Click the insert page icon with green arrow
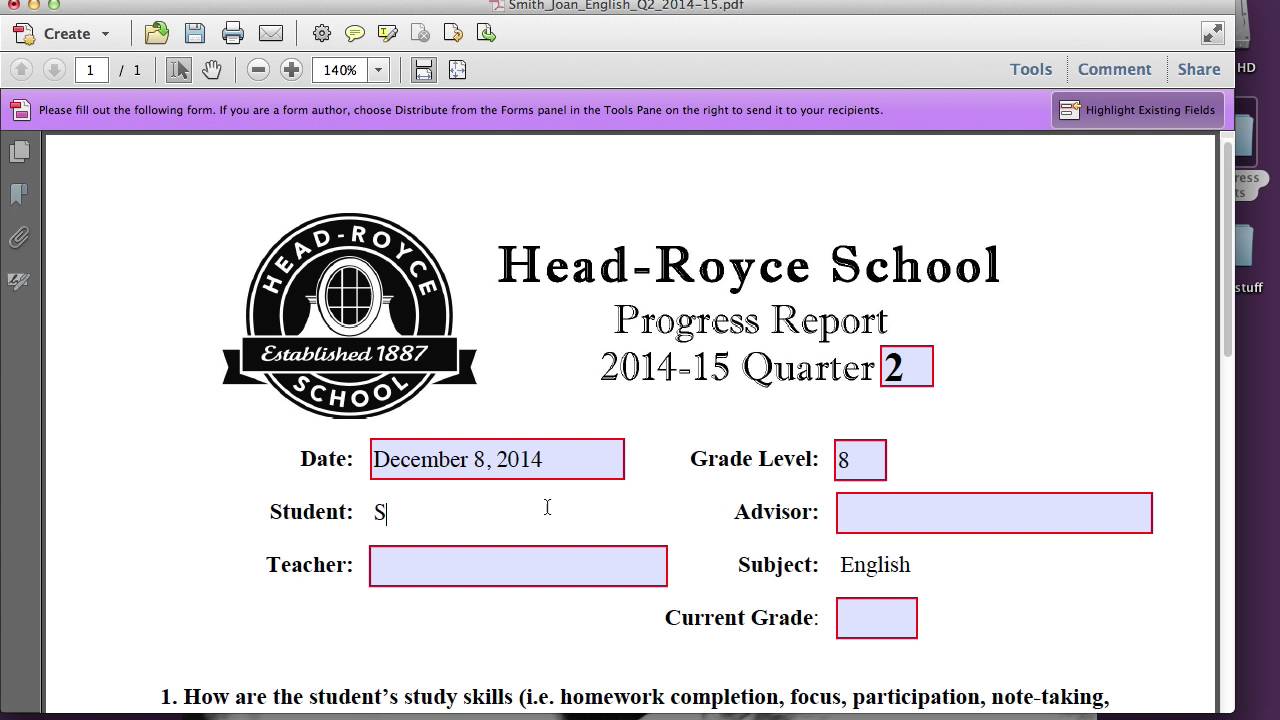Screen dimensions: 1280x720 486,34
